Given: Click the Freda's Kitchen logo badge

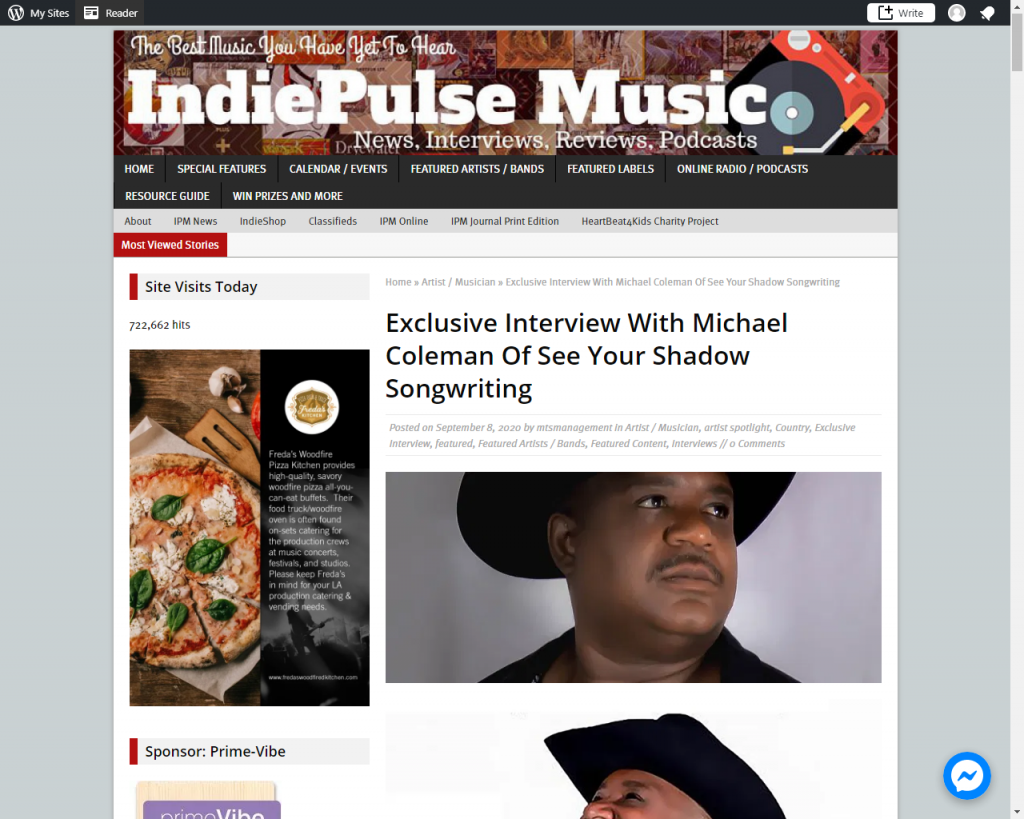Looking at the screenshot, I should 312,408.
